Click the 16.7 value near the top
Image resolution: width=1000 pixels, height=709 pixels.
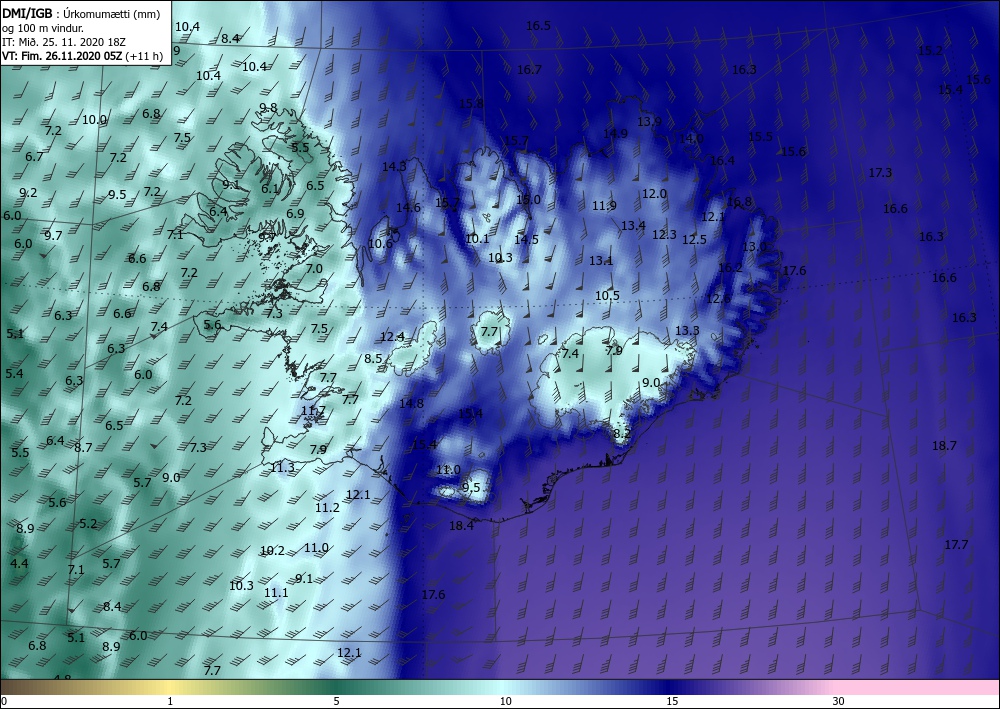click(529, 69)
